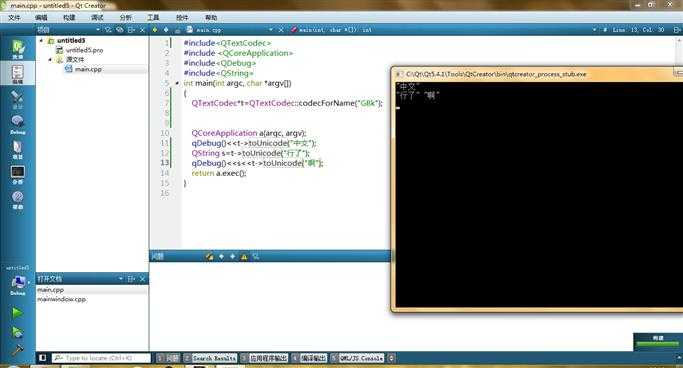
Task: Collapse the untitled5 project tree node
Action: (x=41, y=41)
